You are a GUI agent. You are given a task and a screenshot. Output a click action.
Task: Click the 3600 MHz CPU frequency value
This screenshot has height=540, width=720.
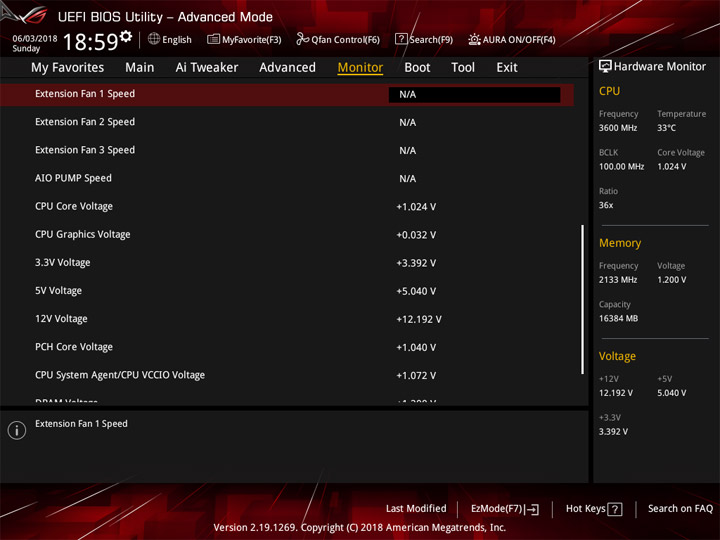(618, 128)
